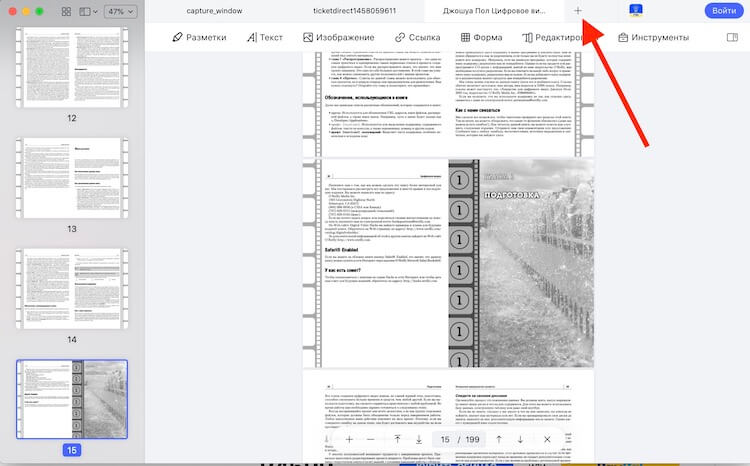Add a new tab with plus button
This screenshot has height=466, width=750.
(x=578, y=10)
